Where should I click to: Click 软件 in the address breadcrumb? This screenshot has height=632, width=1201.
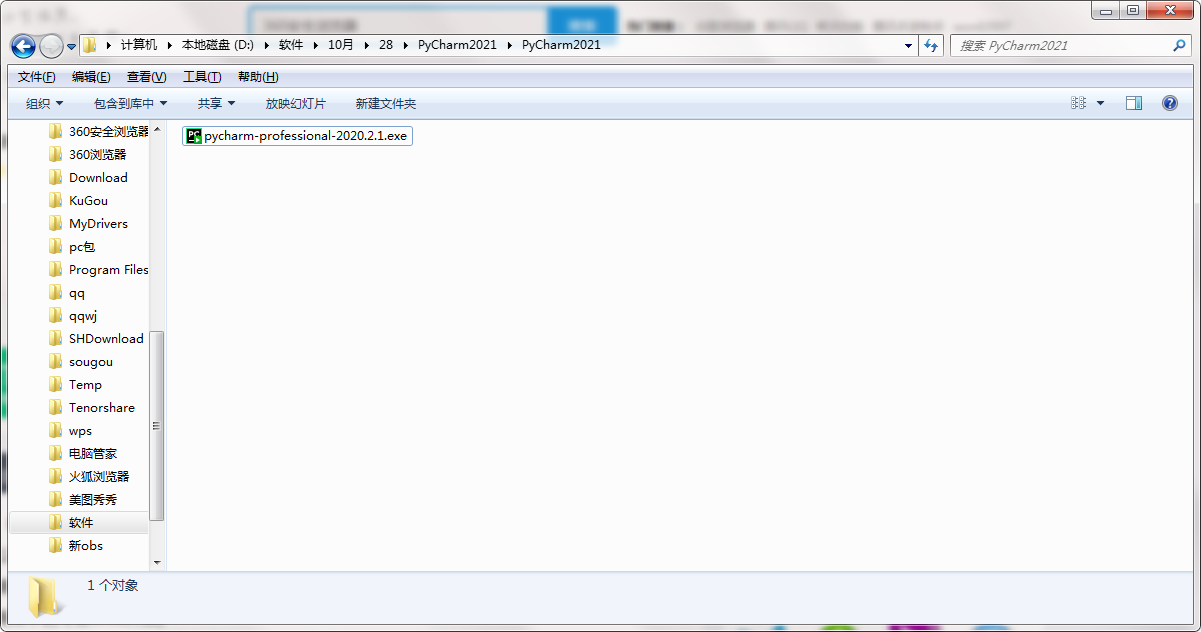point(291,45)
